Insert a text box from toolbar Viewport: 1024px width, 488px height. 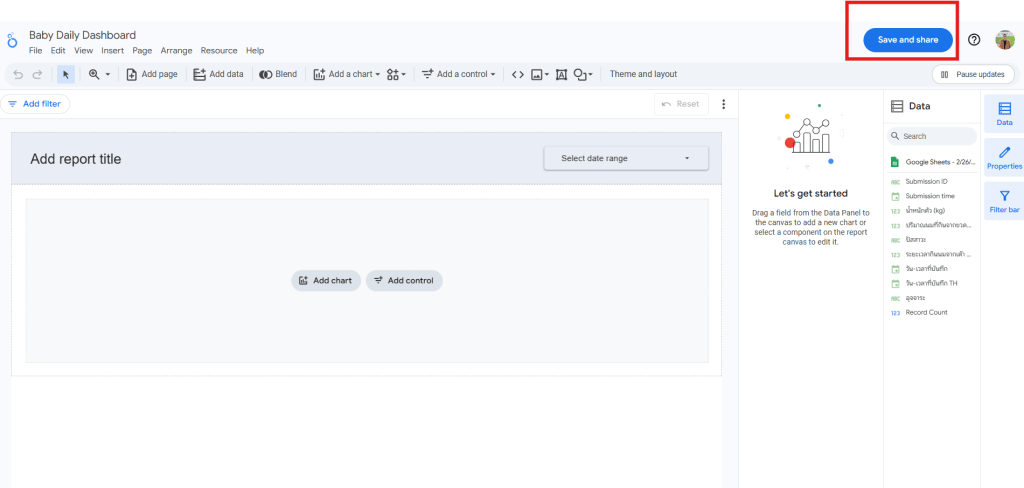(561, 74)
